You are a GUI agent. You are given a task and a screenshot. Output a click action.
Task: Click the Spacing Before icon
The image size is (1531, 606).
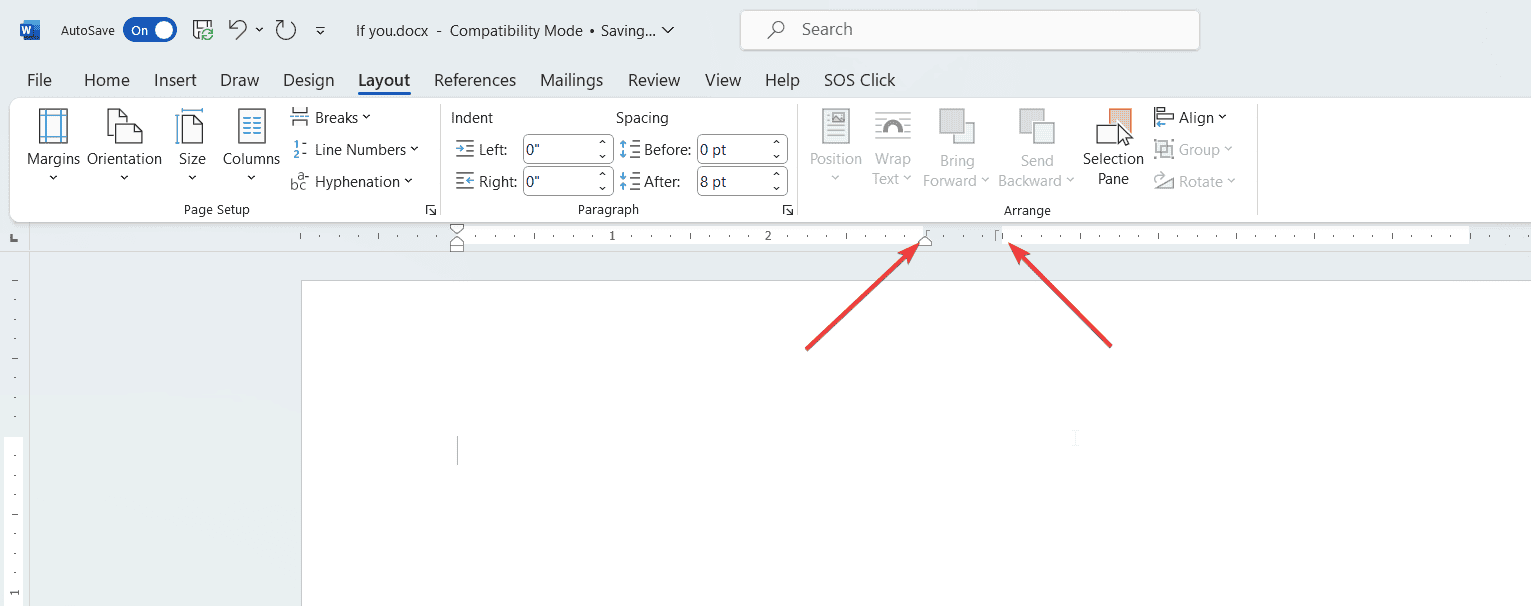(x=629, y=150)
